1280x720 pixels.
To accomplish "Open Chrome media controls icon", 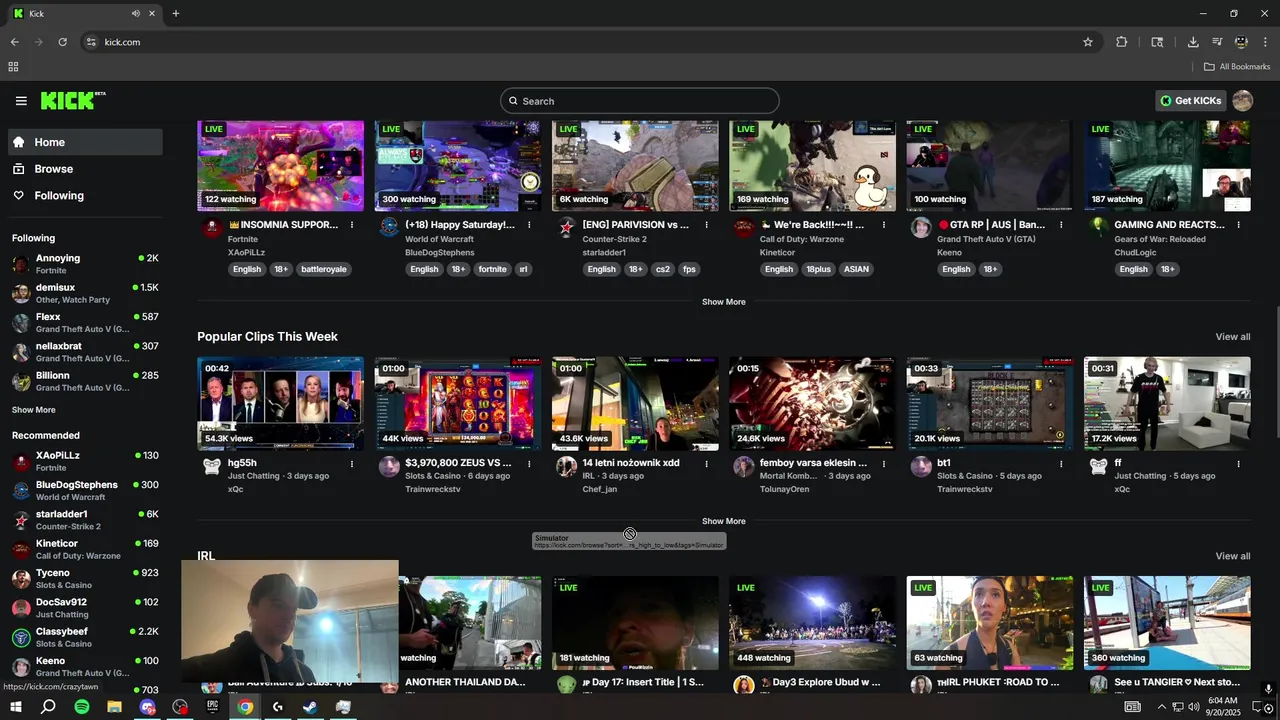I will 1217,42.
